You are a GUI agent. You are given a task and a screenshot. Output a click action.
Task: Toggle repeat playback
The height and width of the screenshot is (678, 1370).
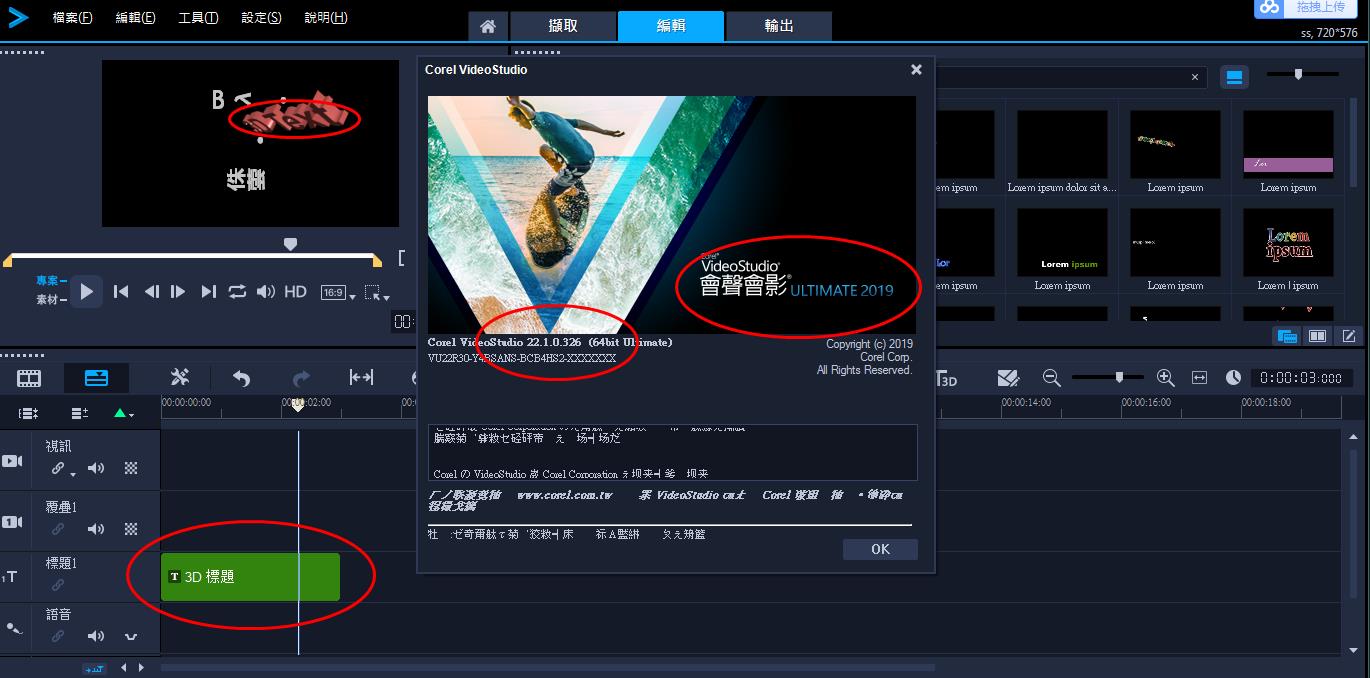pos(237,291)
